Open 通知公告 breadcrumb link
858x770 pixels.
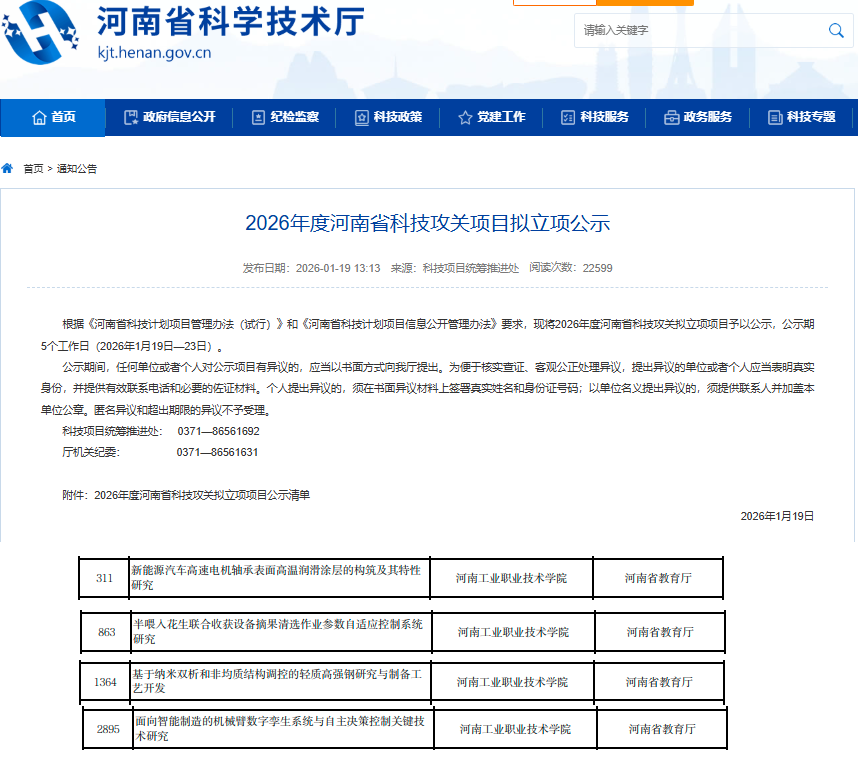77,169
